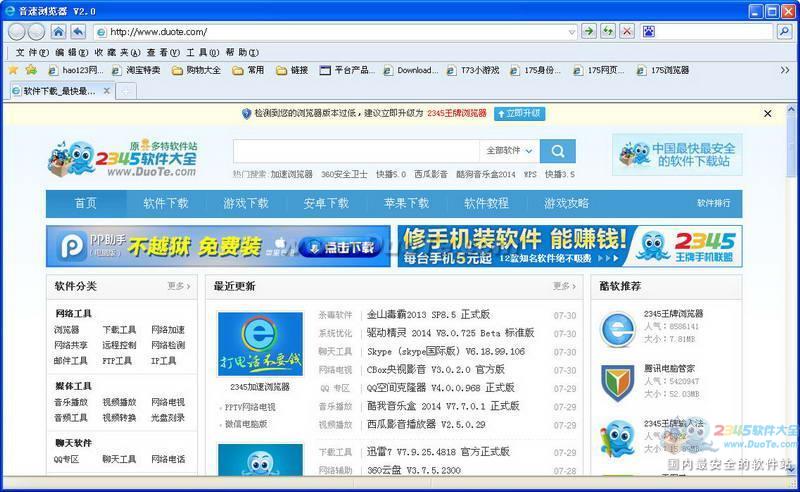Switch to the 游戏下载 navigation tab
The width and height of the screenshot is (800, 492).
[246, 203]
